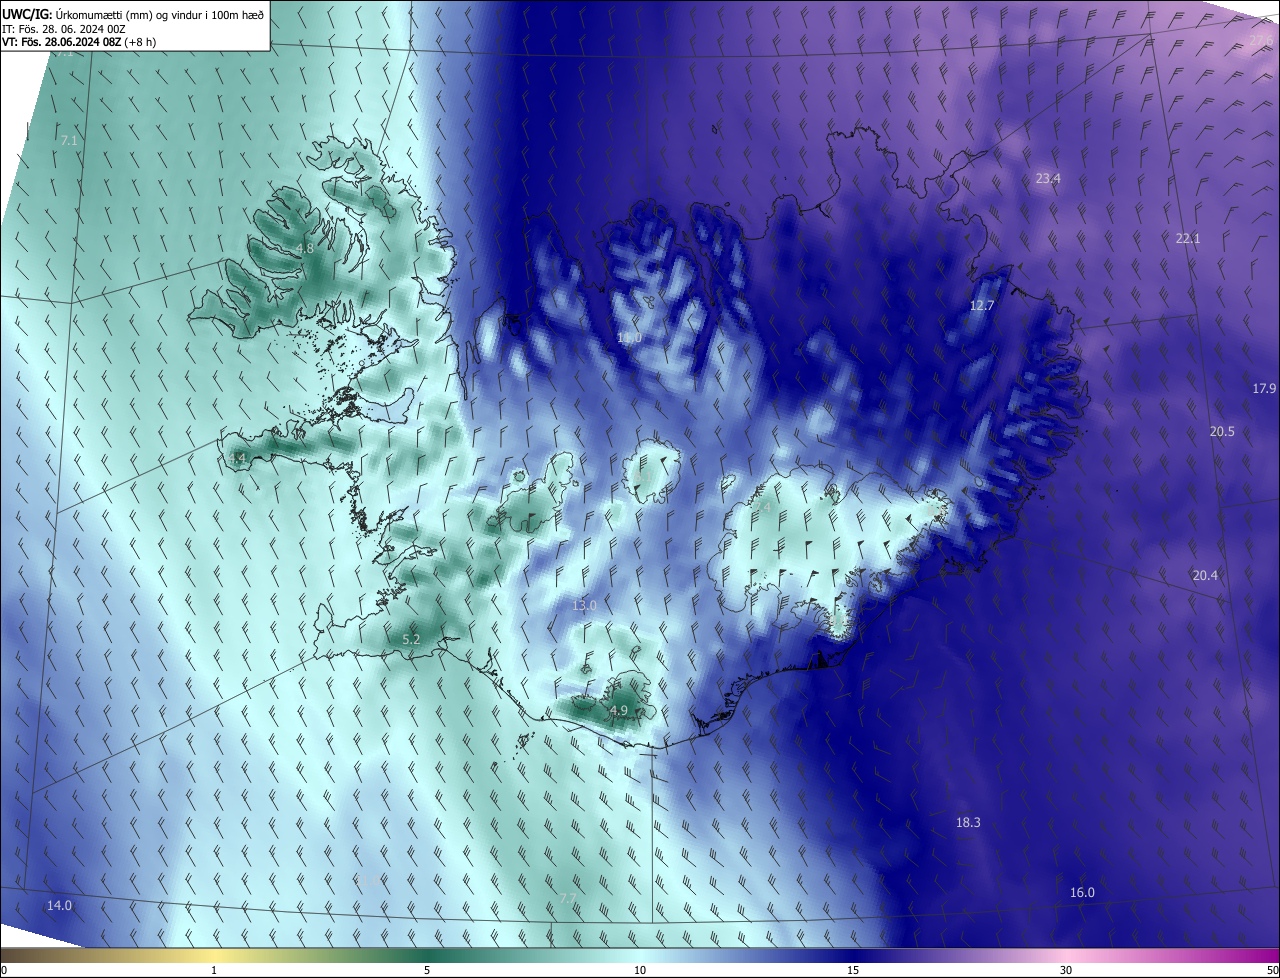Viewport: 1280px width, 978px height.
Task: Click the 4.4 value on Snæfellsnes peninsula
Action: [237, 459]
